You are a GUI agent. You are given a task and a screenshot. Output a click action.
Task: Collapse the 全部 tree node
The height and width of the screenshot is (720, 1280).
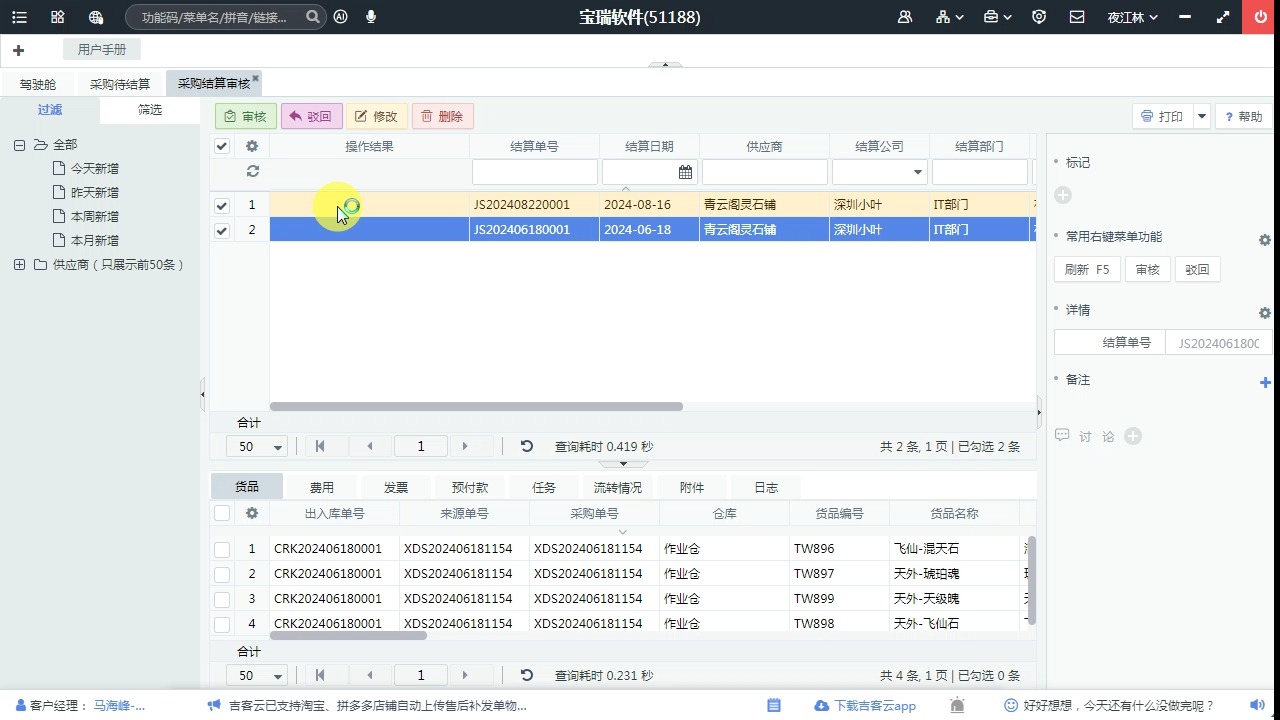(x=19, y=145)
